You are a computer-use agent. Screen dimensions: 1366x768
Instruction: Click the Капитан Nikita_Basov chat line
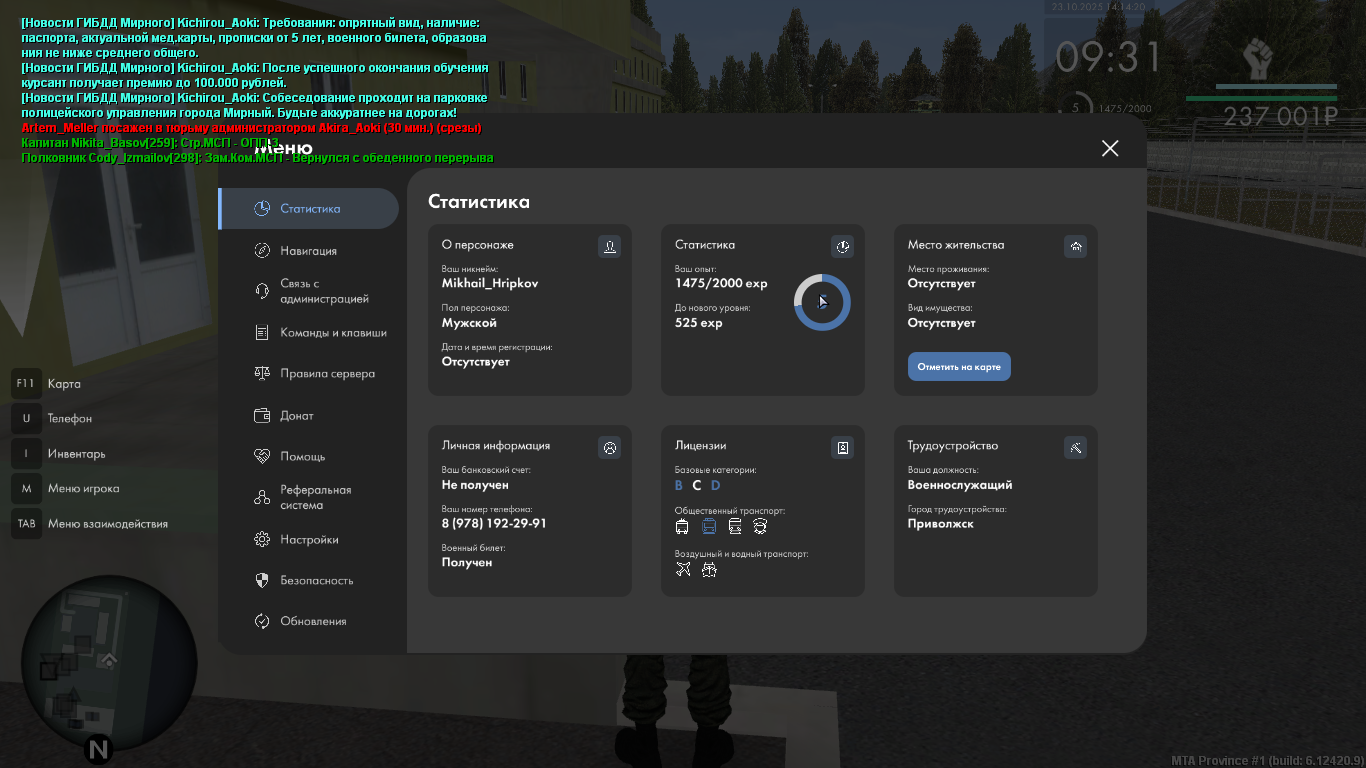click(x=150, y=143)
